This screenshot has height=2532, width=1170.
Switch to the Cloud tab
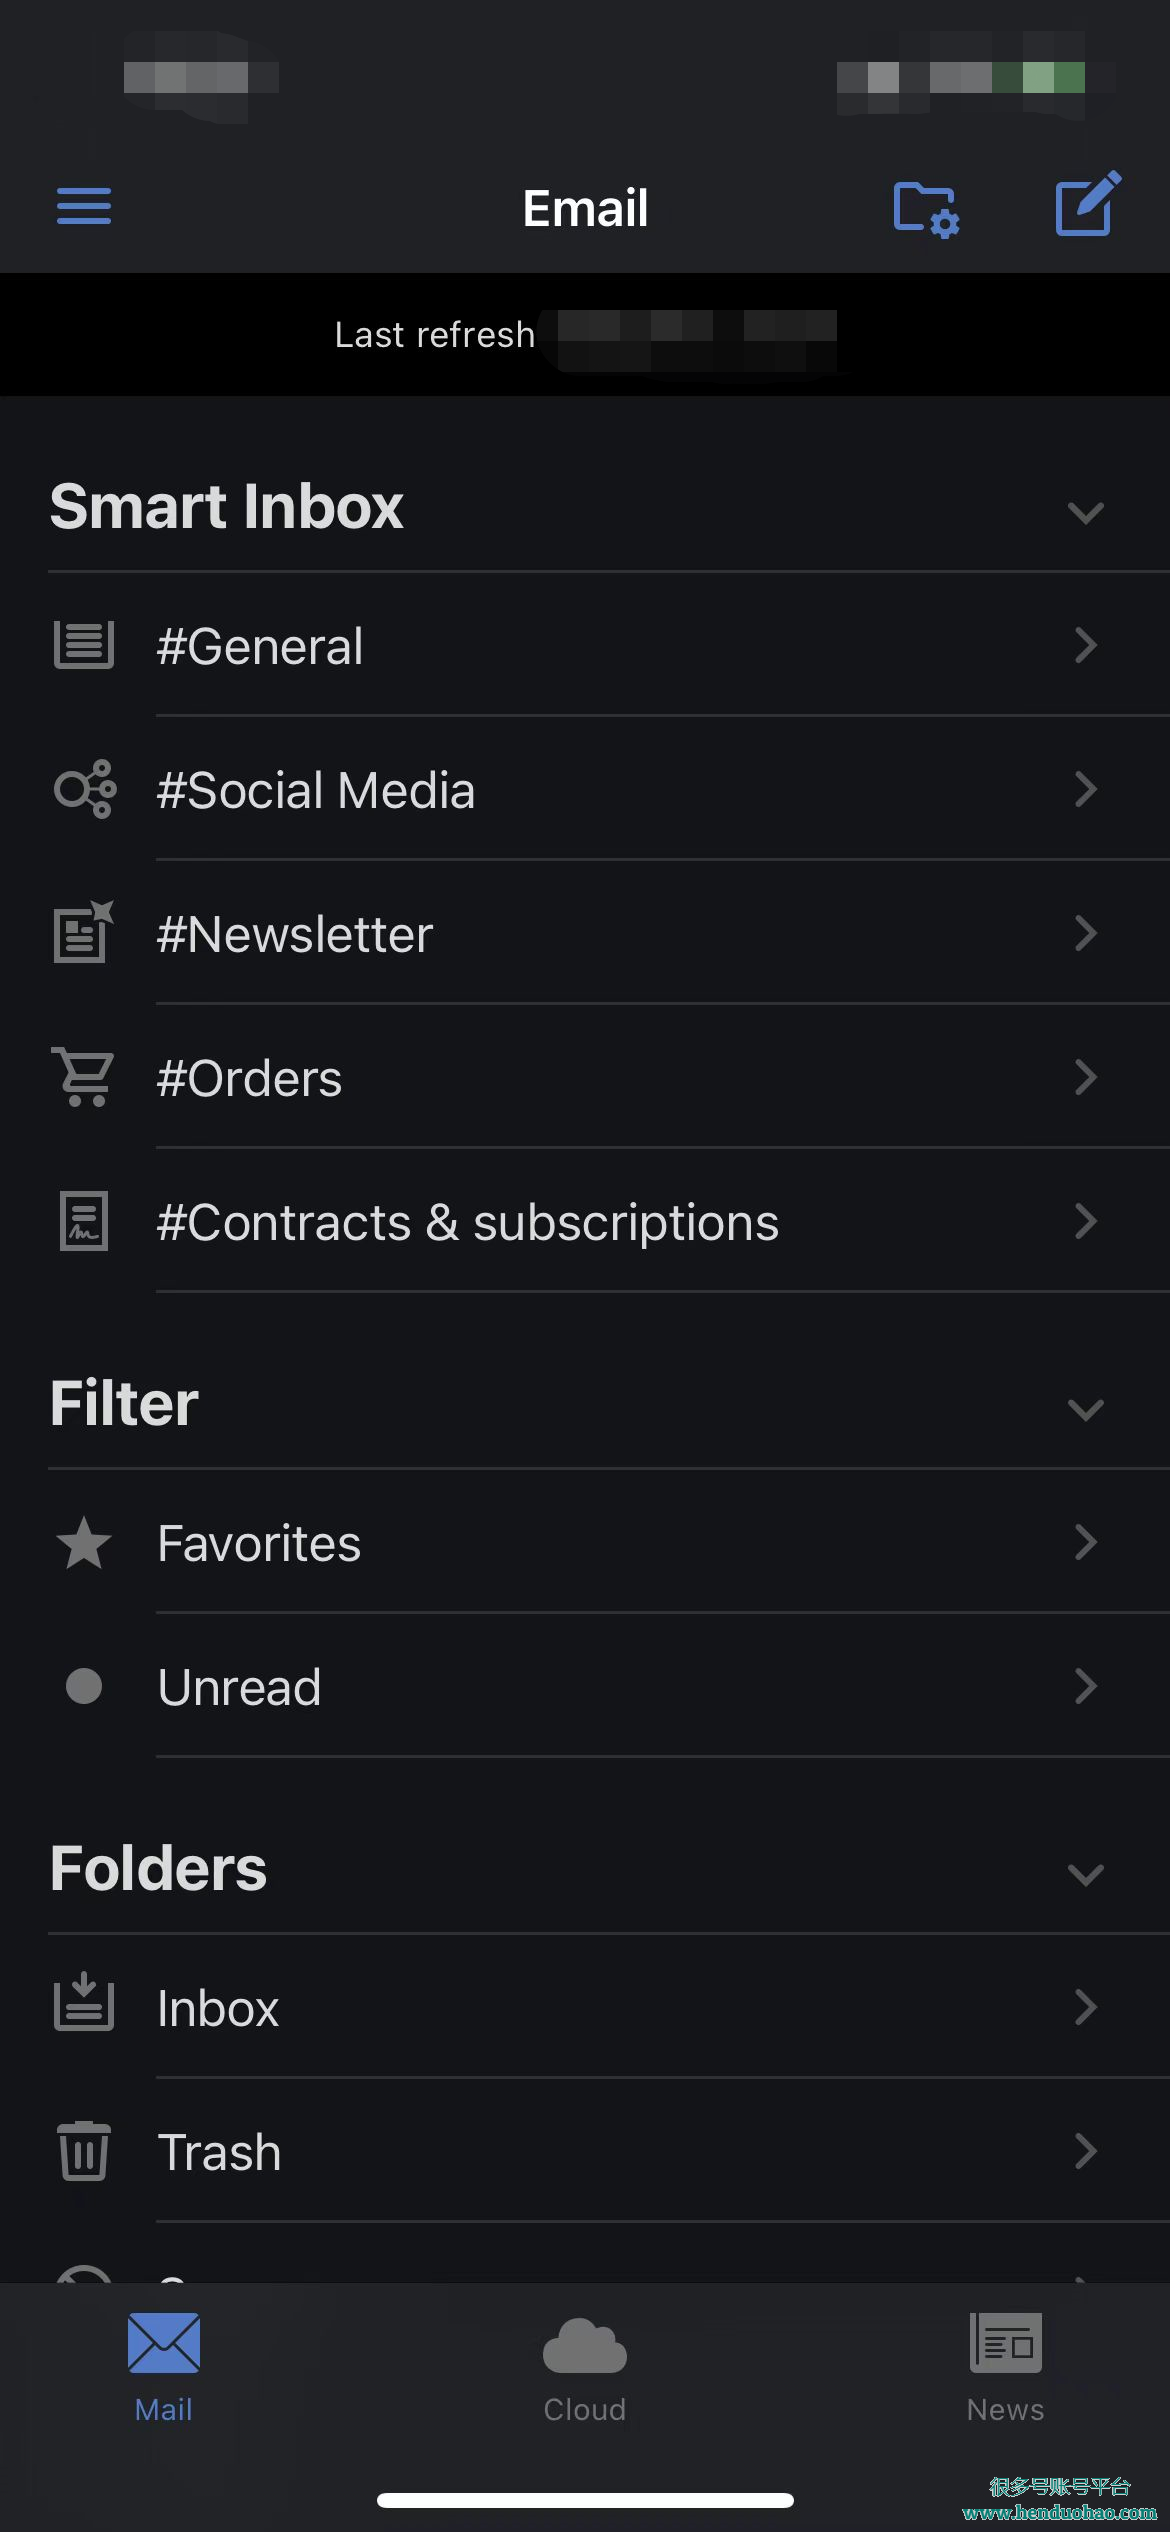click(585, 2368)
